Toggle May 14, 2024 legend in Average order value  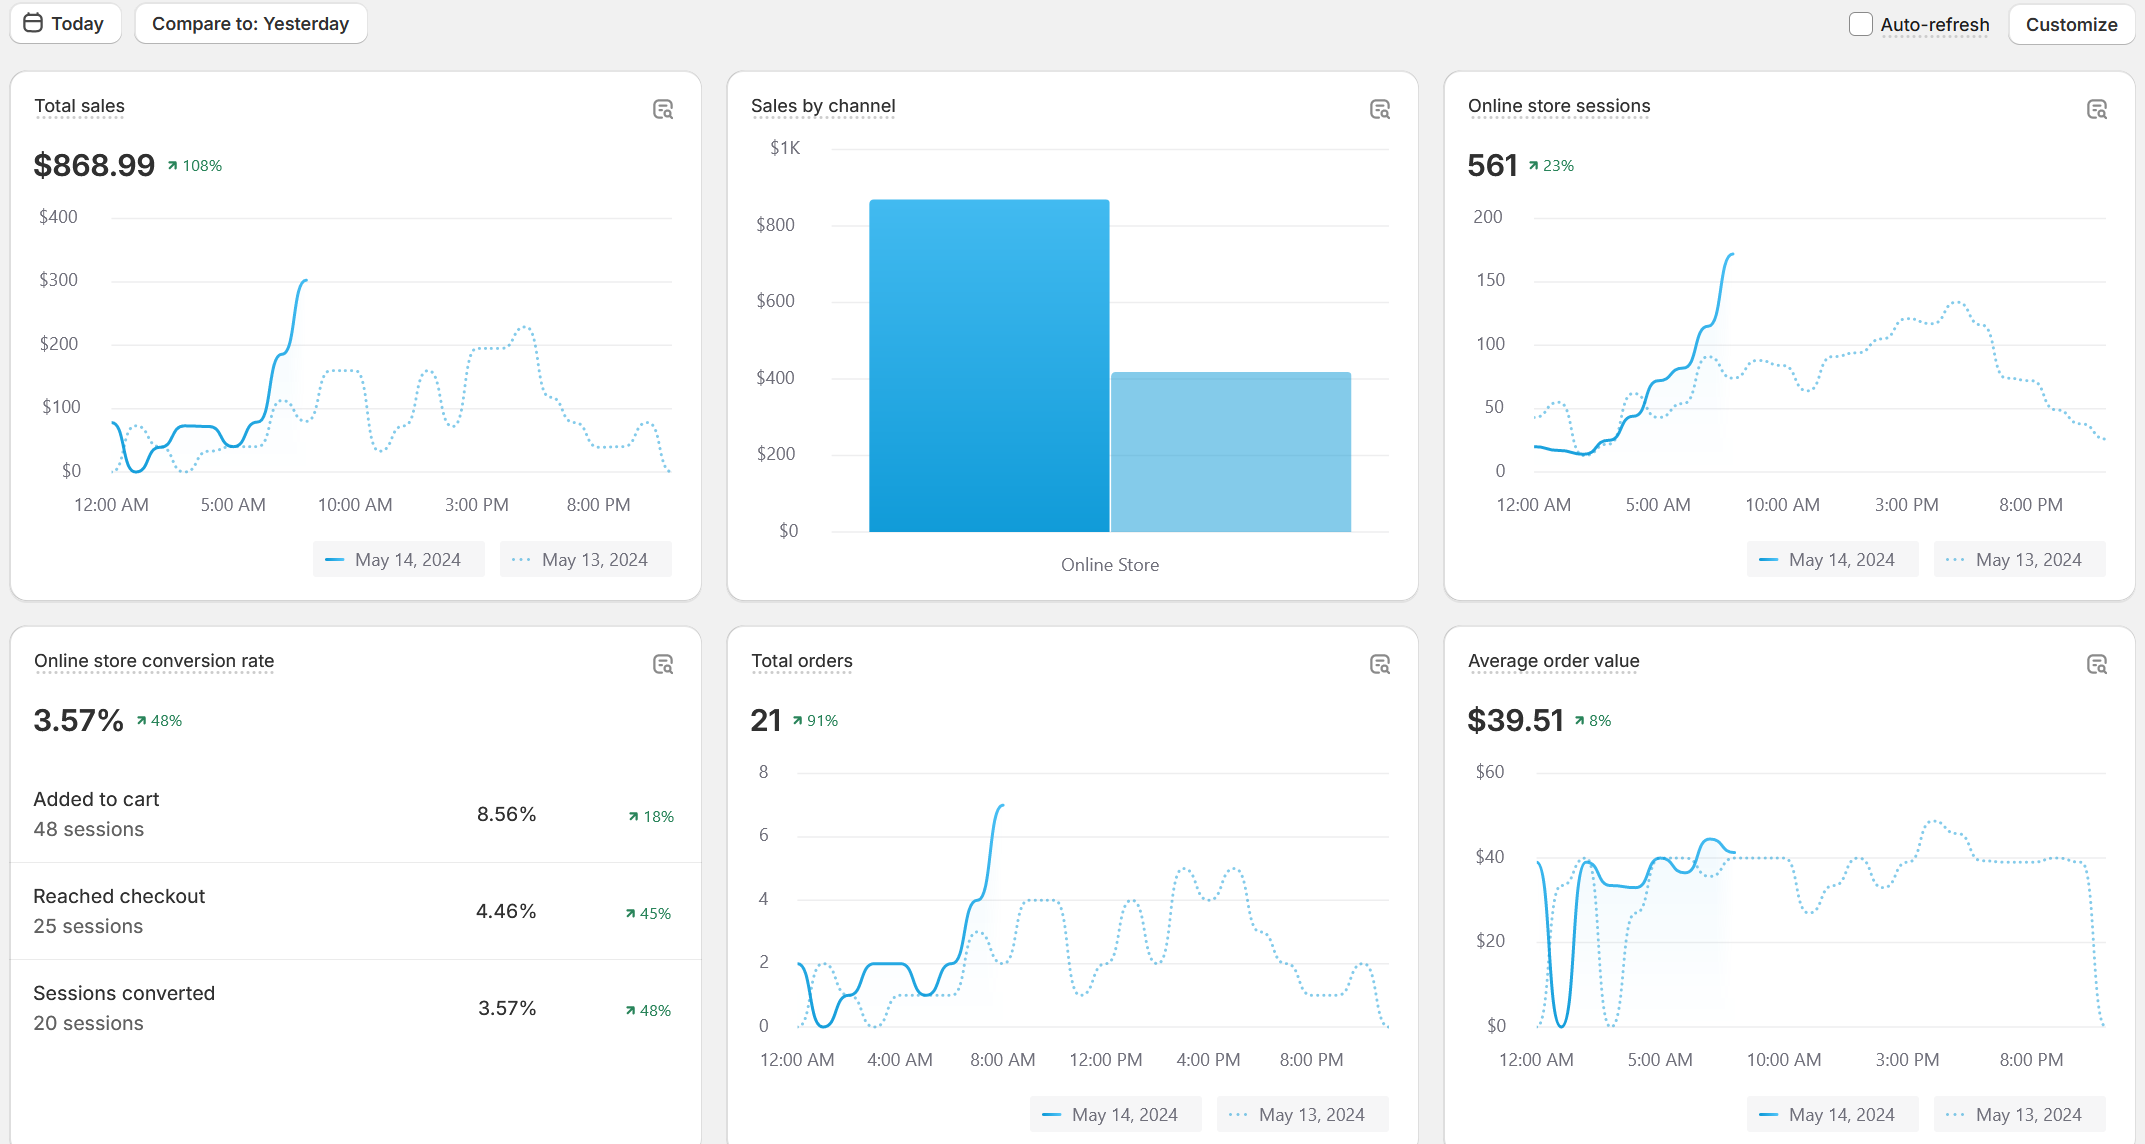pyautogui.click(x=1832, y=1114)
